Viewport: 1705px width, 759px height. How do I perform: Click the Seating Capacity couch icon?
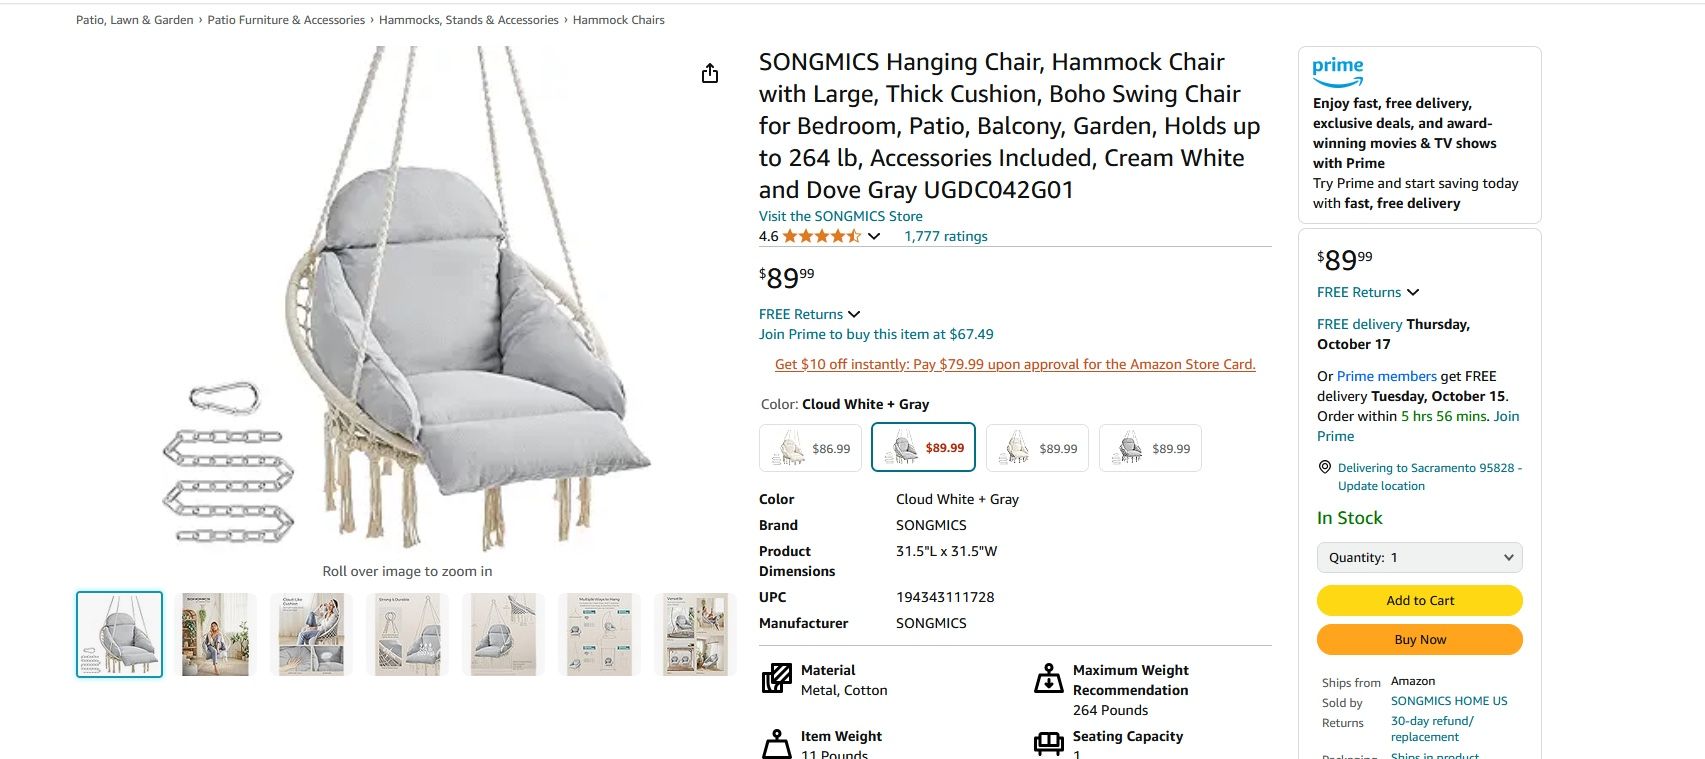coord(1048,743)
